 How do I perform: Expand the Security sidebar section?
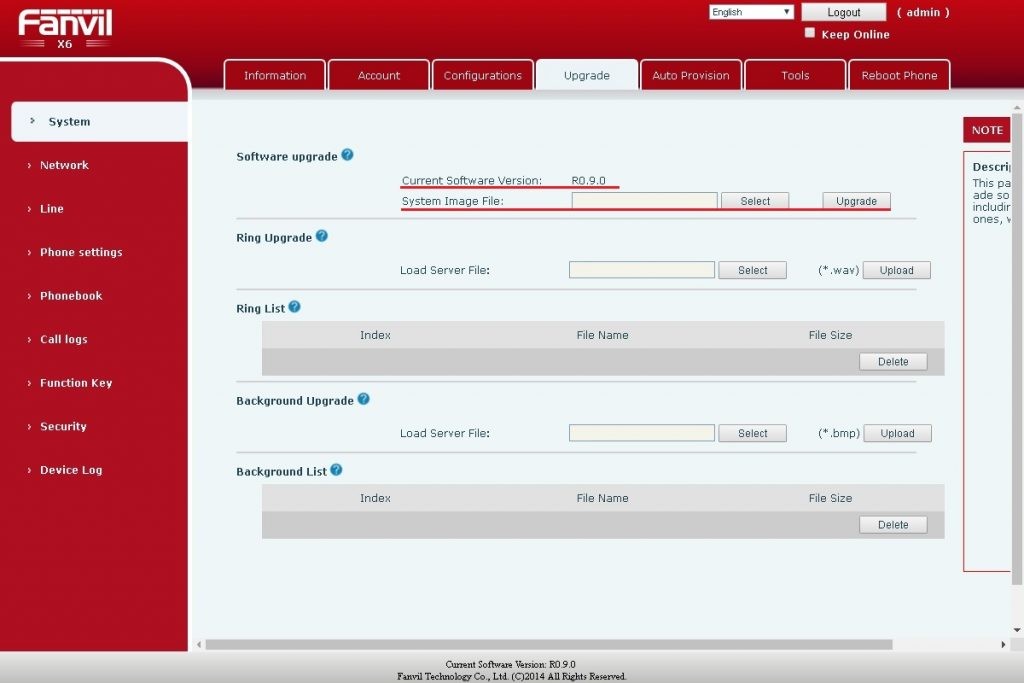pos(63,426)
